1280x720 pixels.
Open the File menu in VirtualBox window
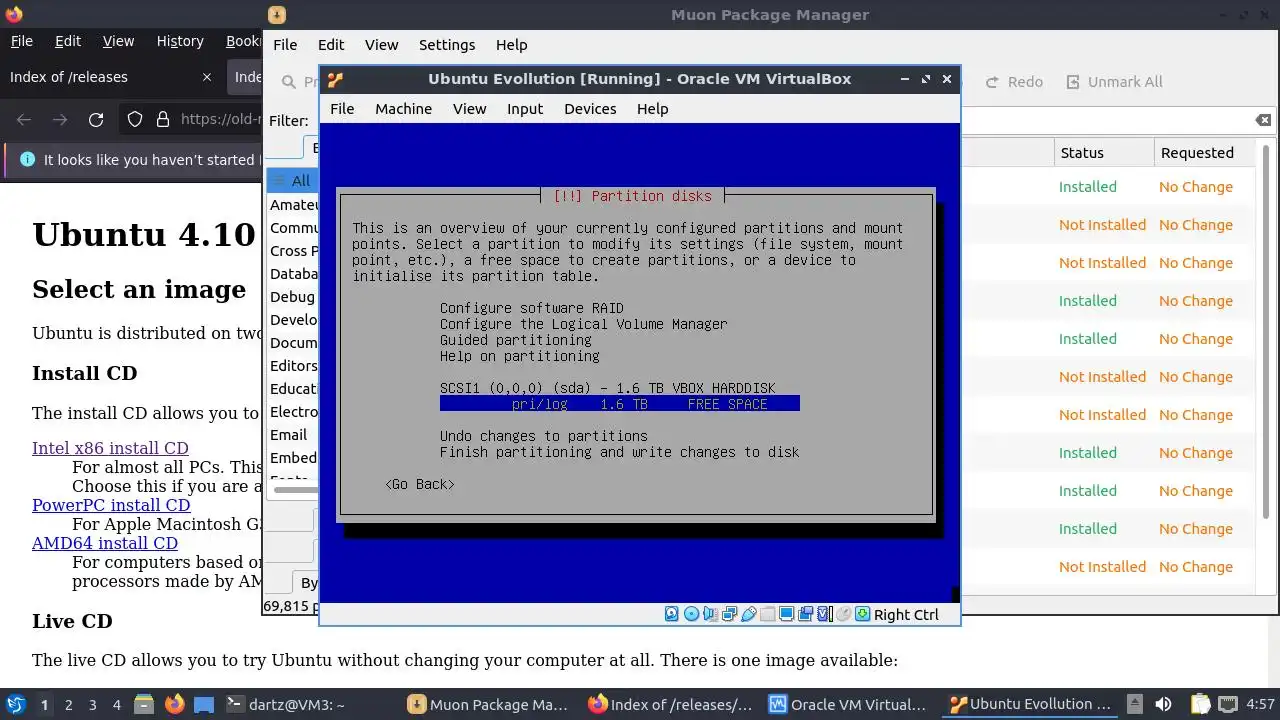[x=342, y=109]
